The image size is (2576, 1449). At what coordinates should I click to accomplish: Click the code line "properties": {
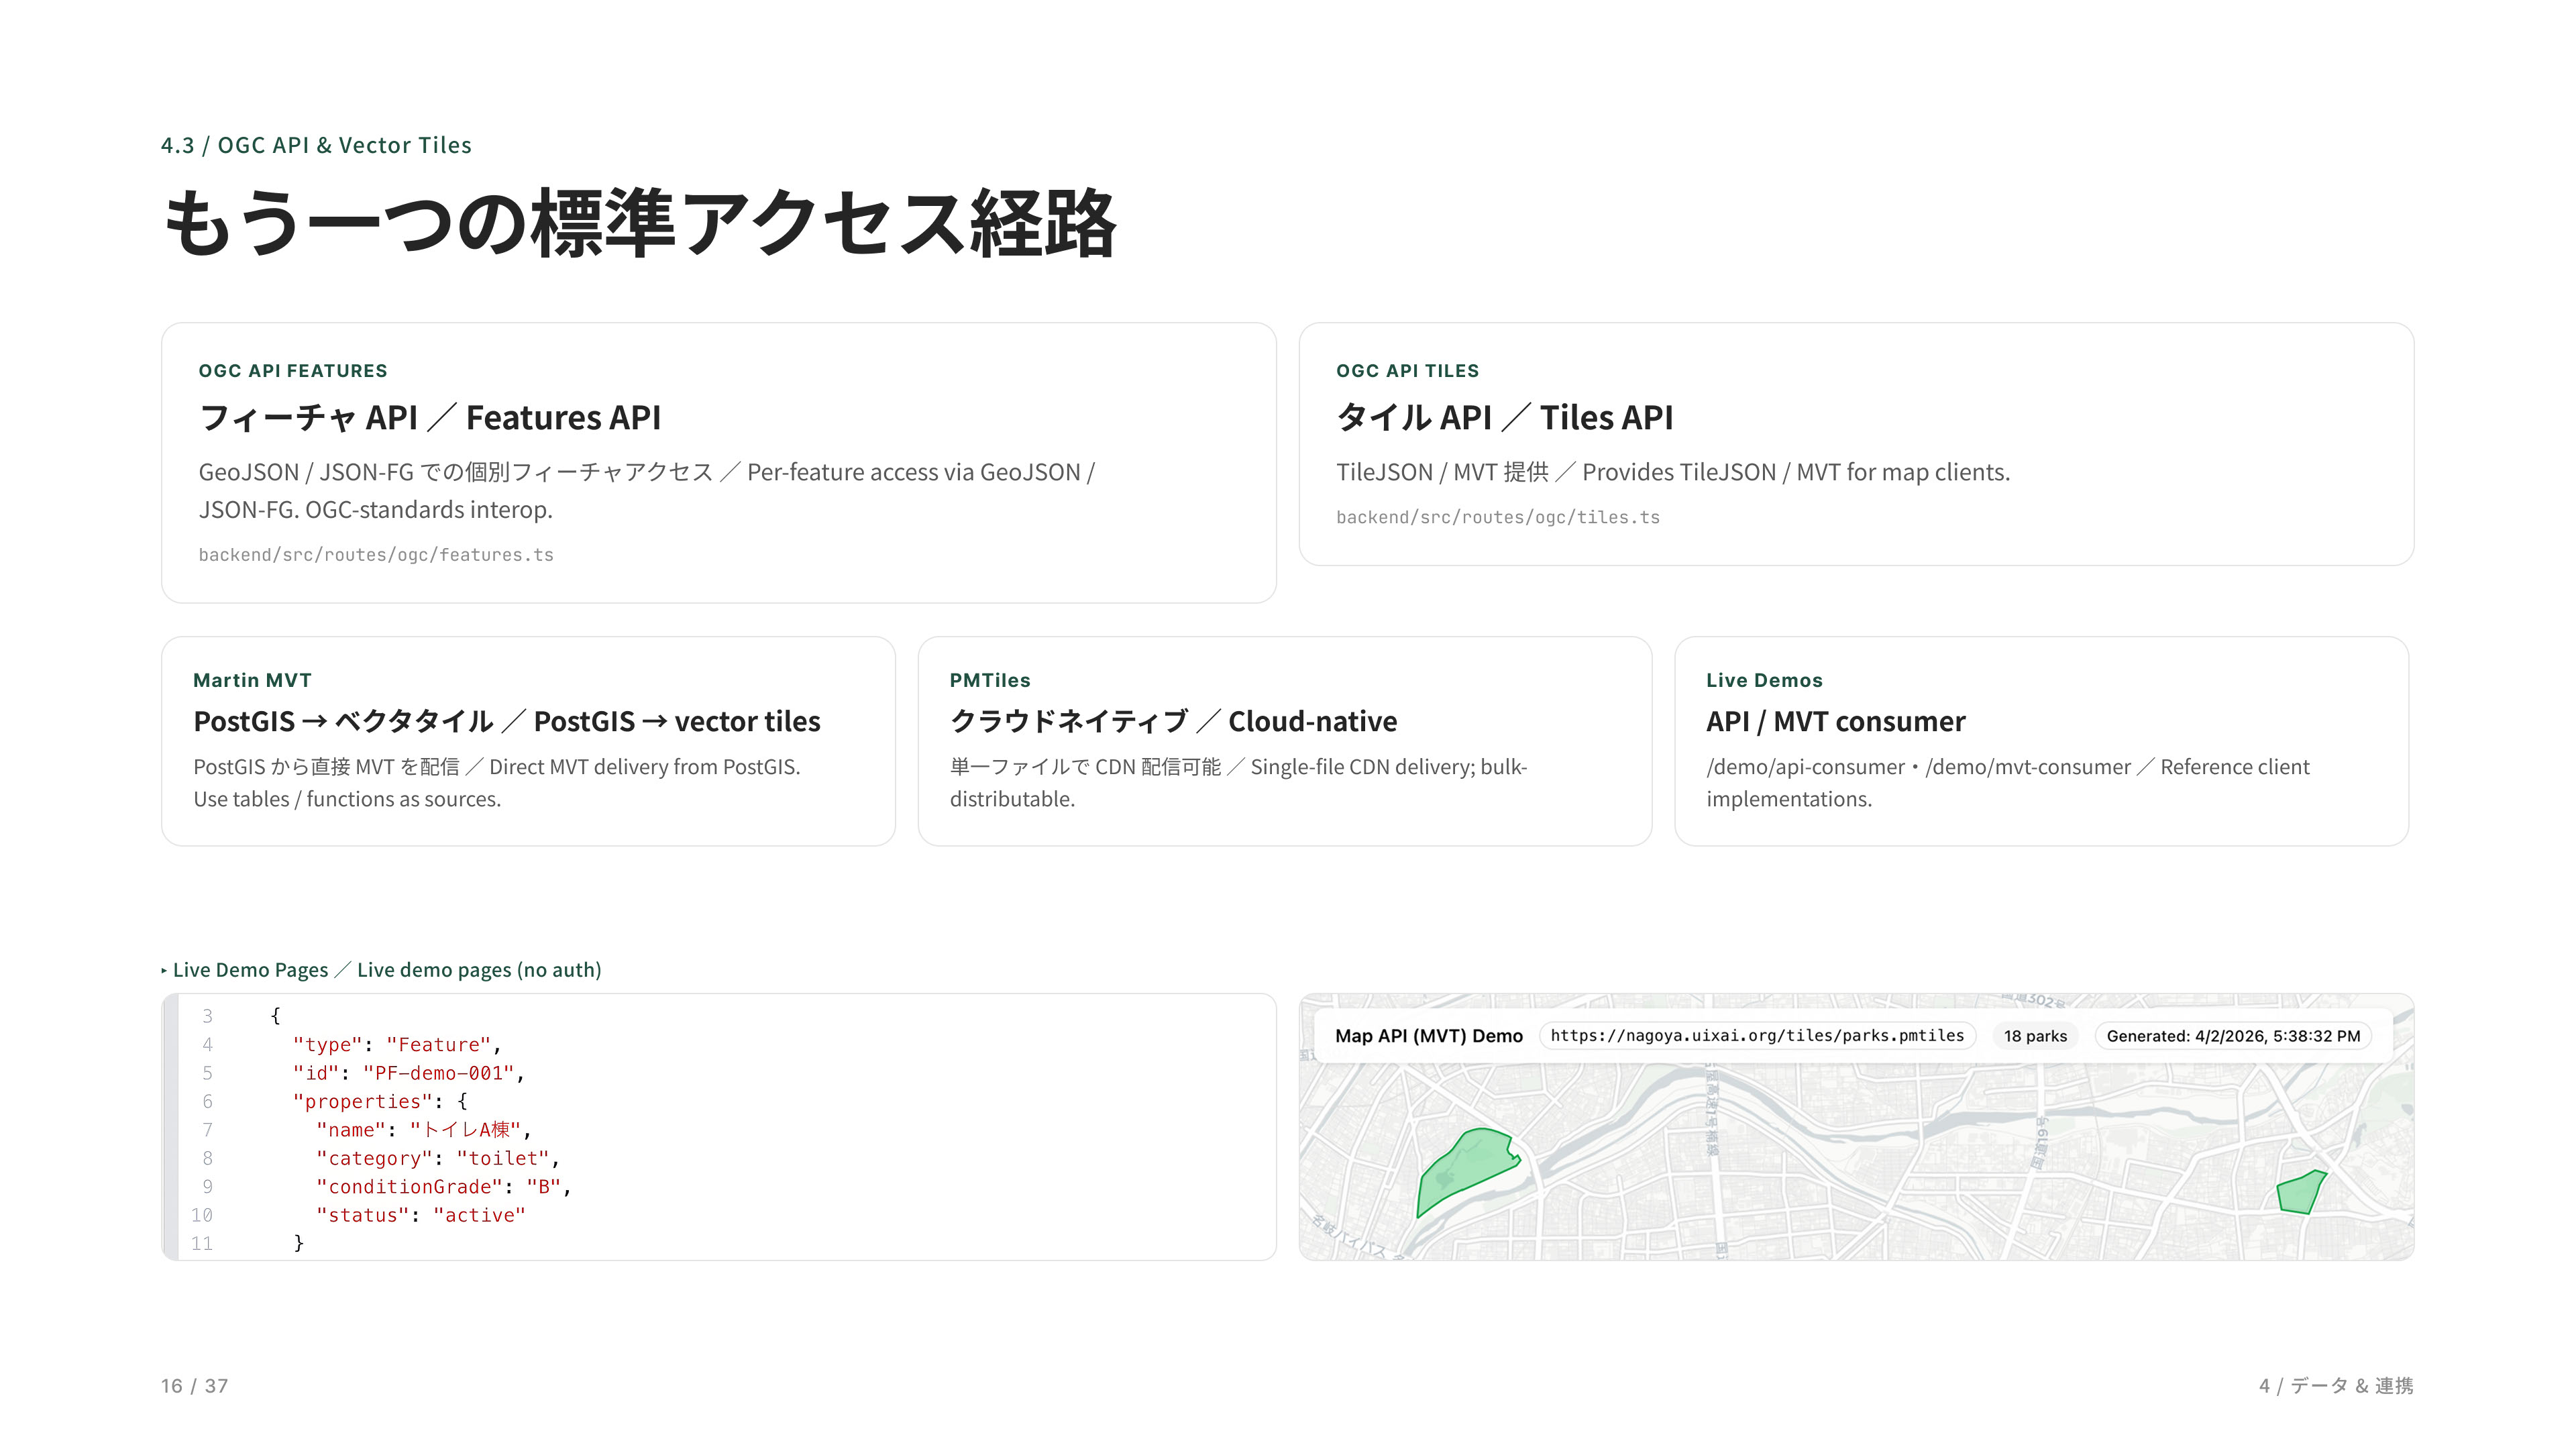(380, 1101)
